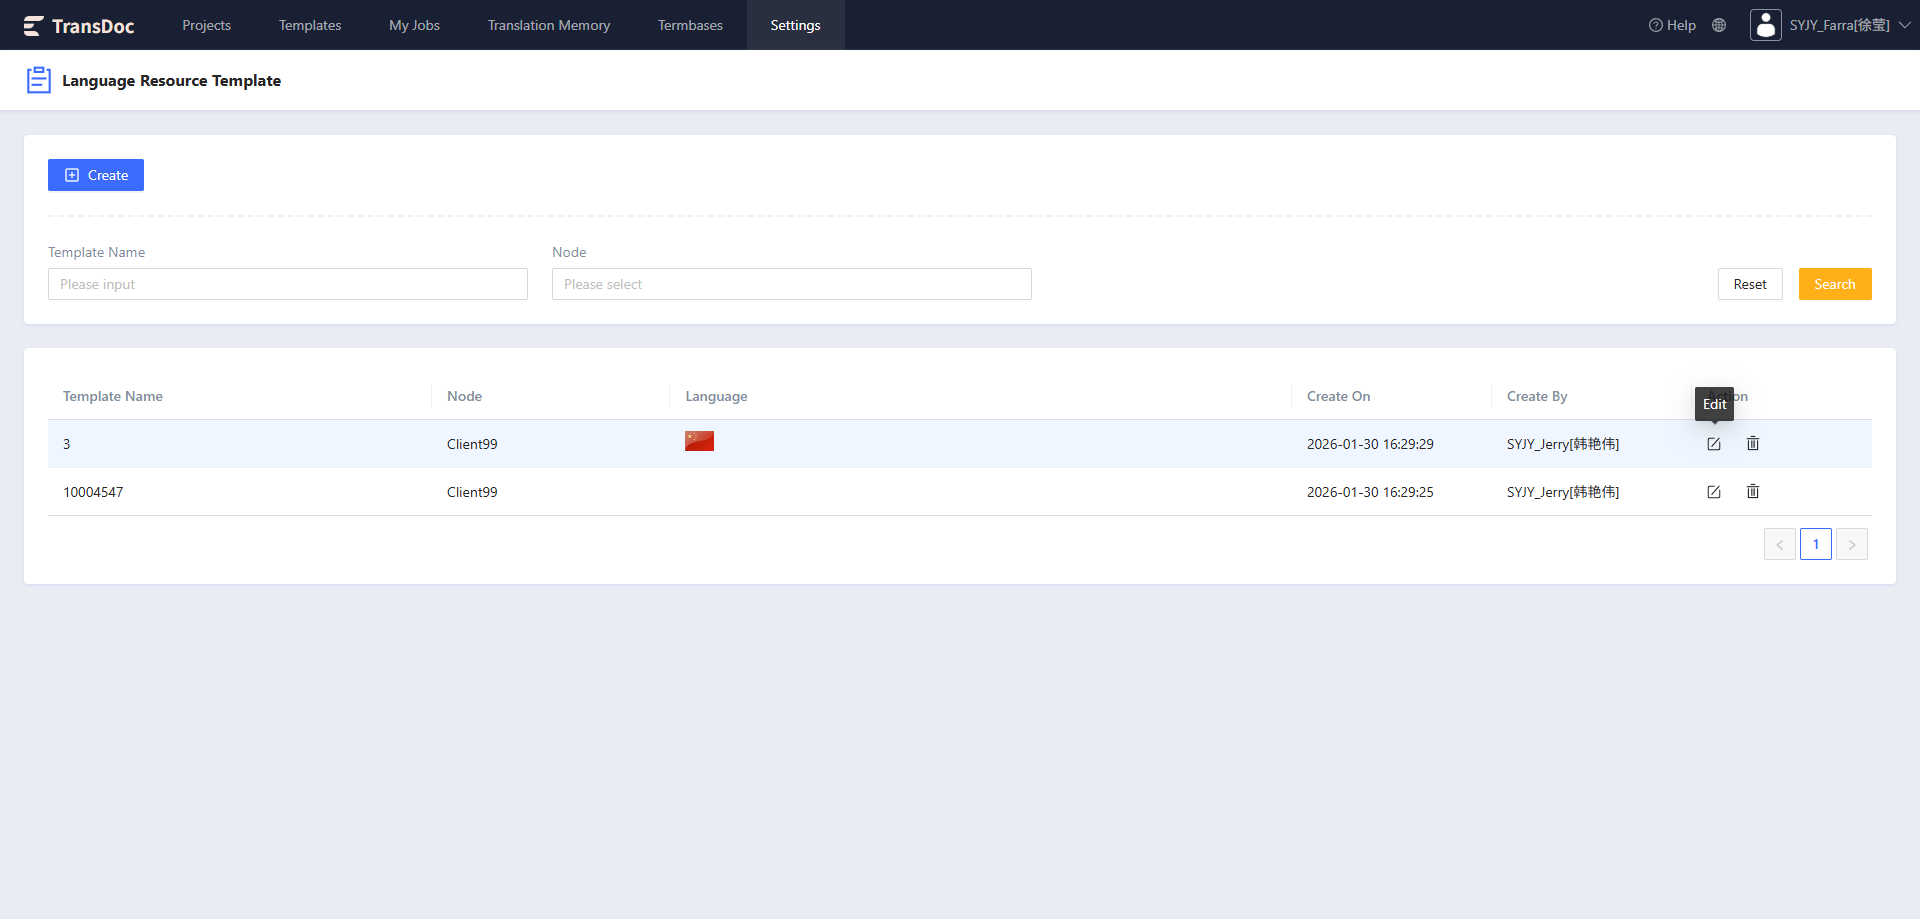Click the Create By column header
1920x919 pixels.
(1537, 396)
